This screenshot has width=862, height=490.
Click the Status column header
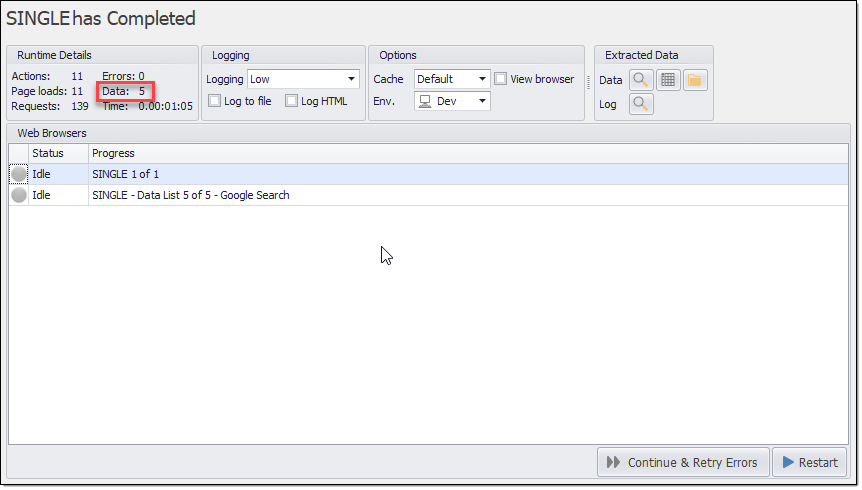click(48, 153)
